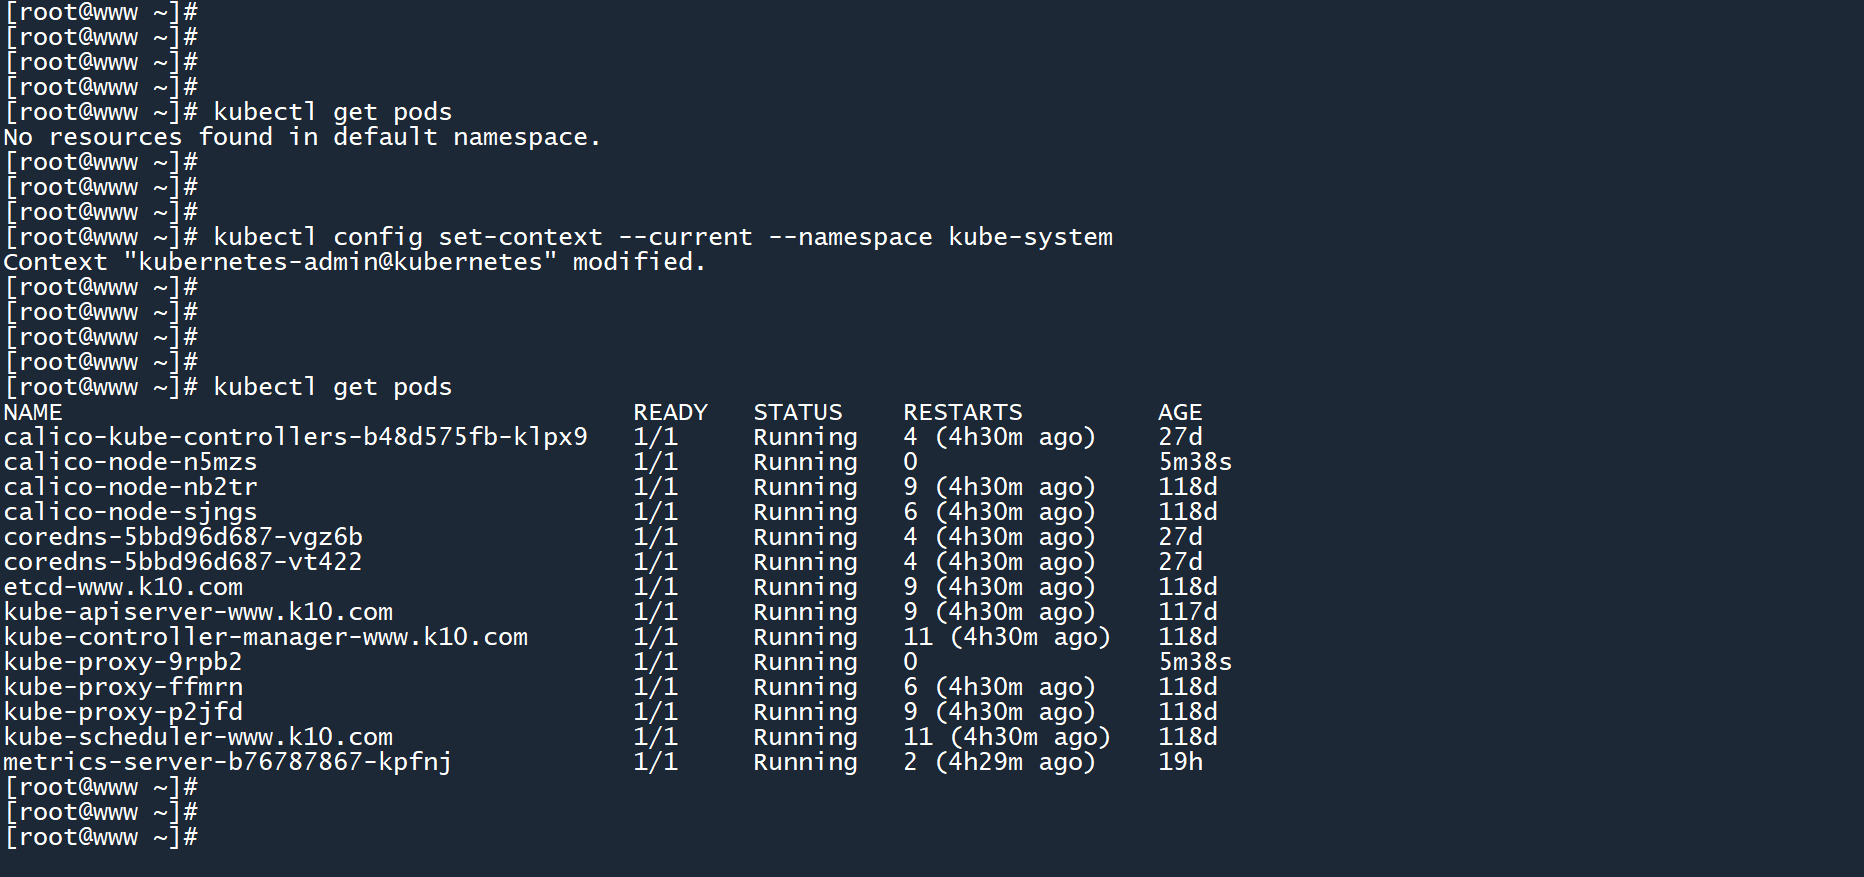Click the kube-proxy-9rpb2 pod name
Screen dimensions: 1864x877
(x=123, y=662)
